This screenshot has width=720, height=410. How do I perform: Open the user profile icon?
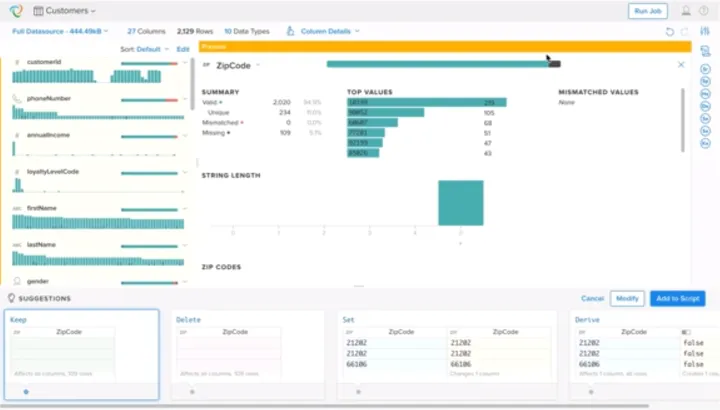click(x=685, y=11)
